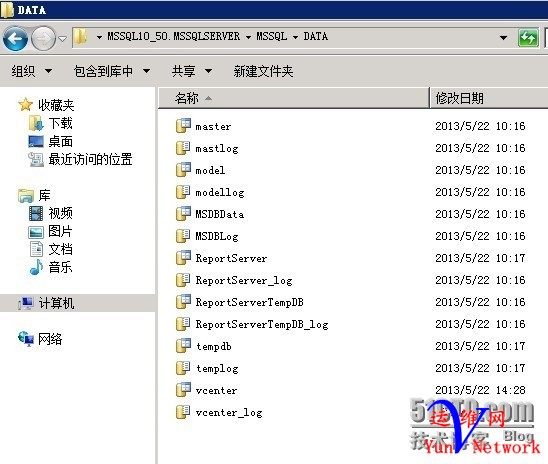Click the Back navigation arrow
Viewport: 548px width, 464px height.
coord(15,38)
